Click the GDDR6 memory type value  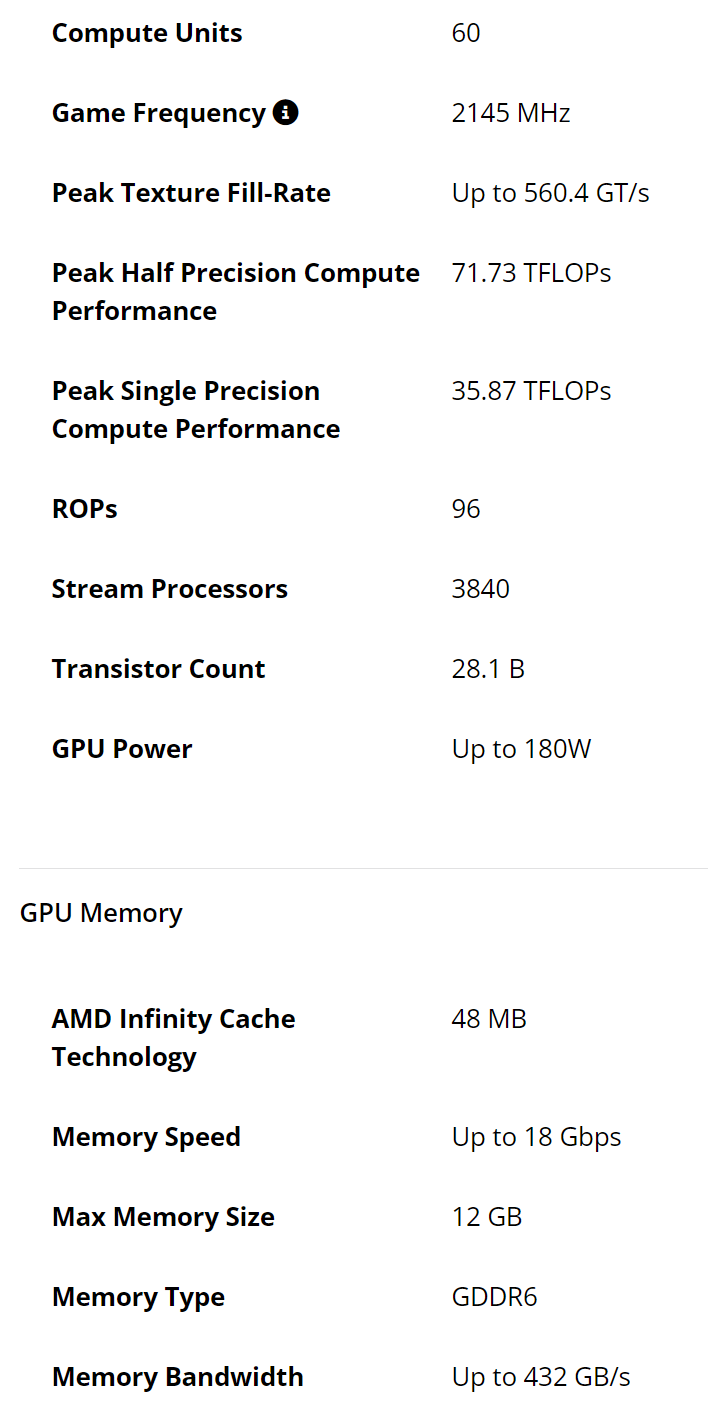point(494,1297)
